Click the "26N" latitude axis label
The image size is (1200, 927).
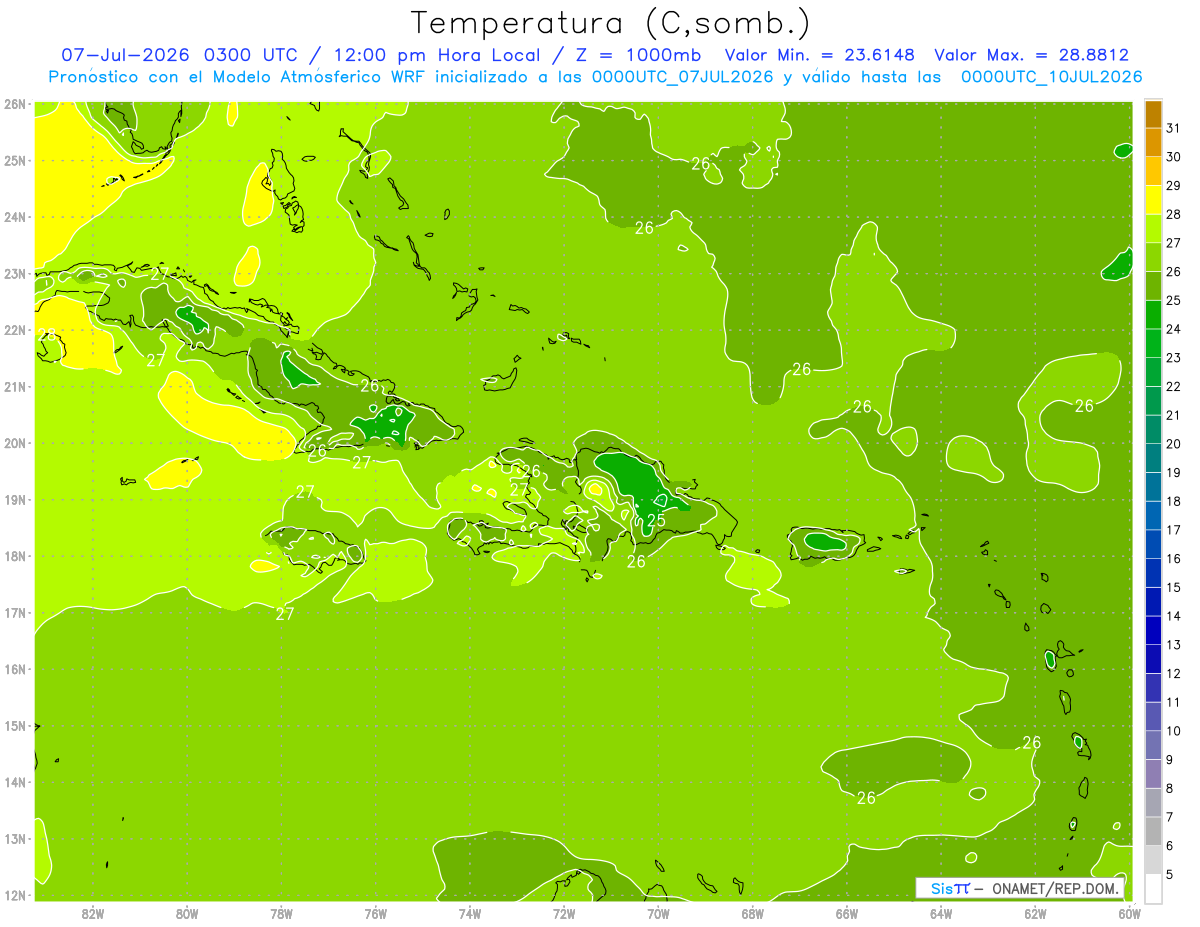15,103
